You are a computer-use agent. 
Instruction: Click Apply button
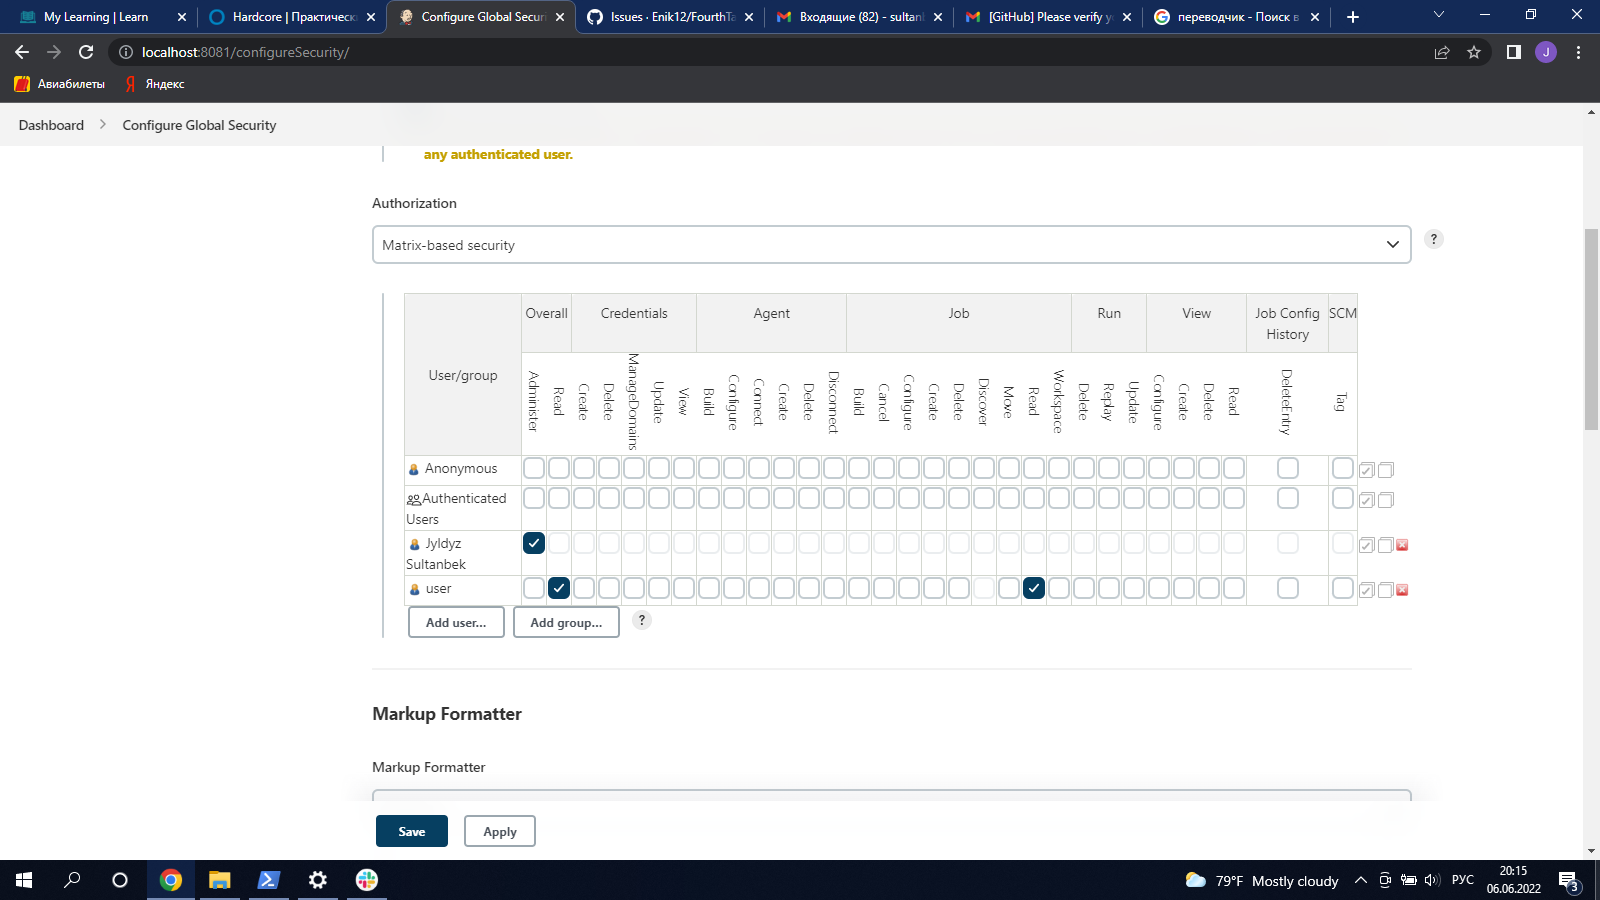pyautogui.click(x=500, y=831)
